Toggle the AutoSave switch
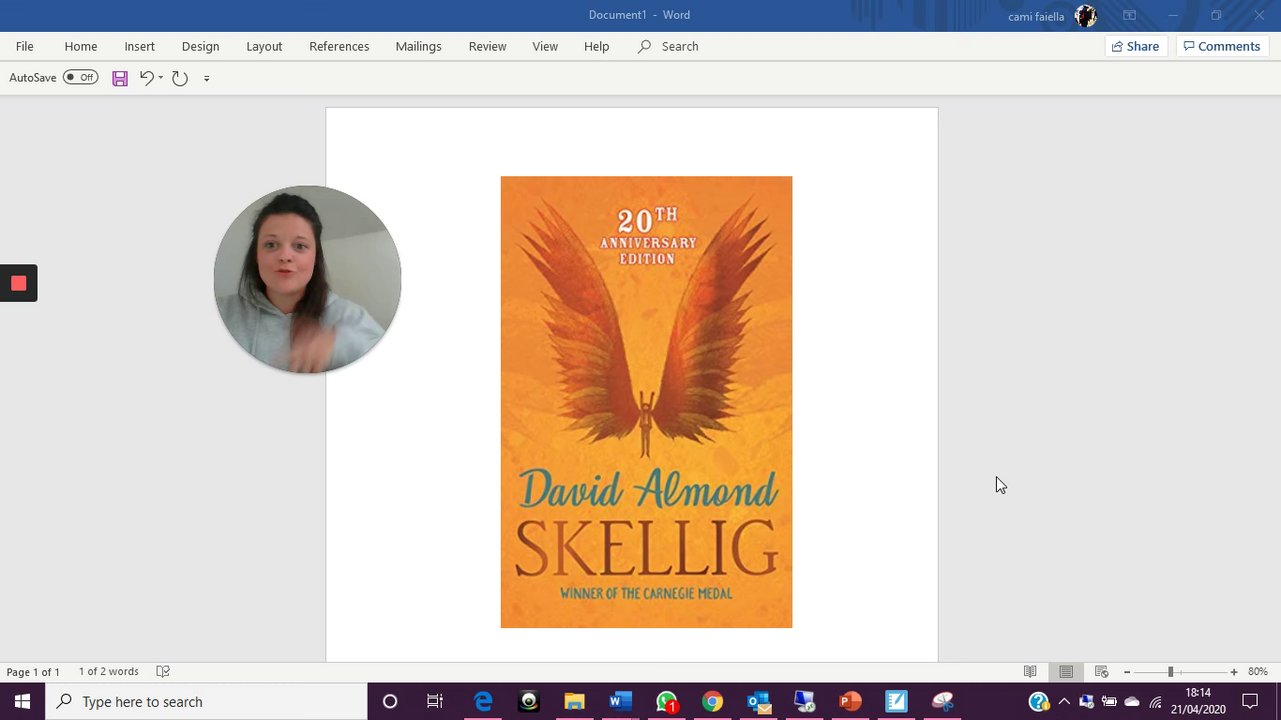This screenshot has height=720, width=1281. (x=80, y=77)
